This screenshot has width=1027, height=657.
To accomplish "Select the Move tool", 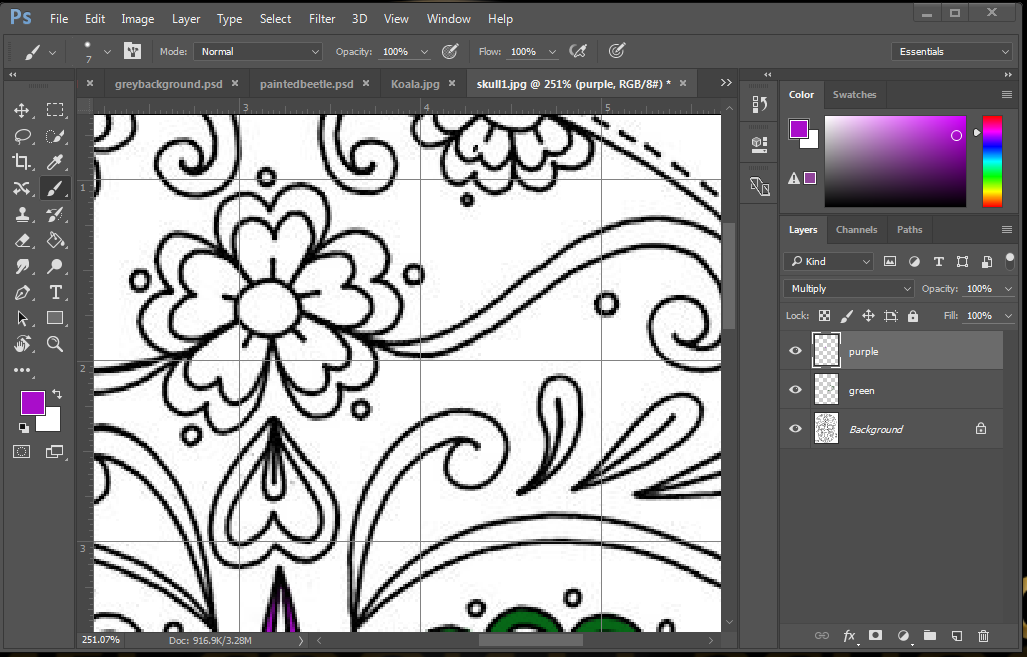I will 22,110.
